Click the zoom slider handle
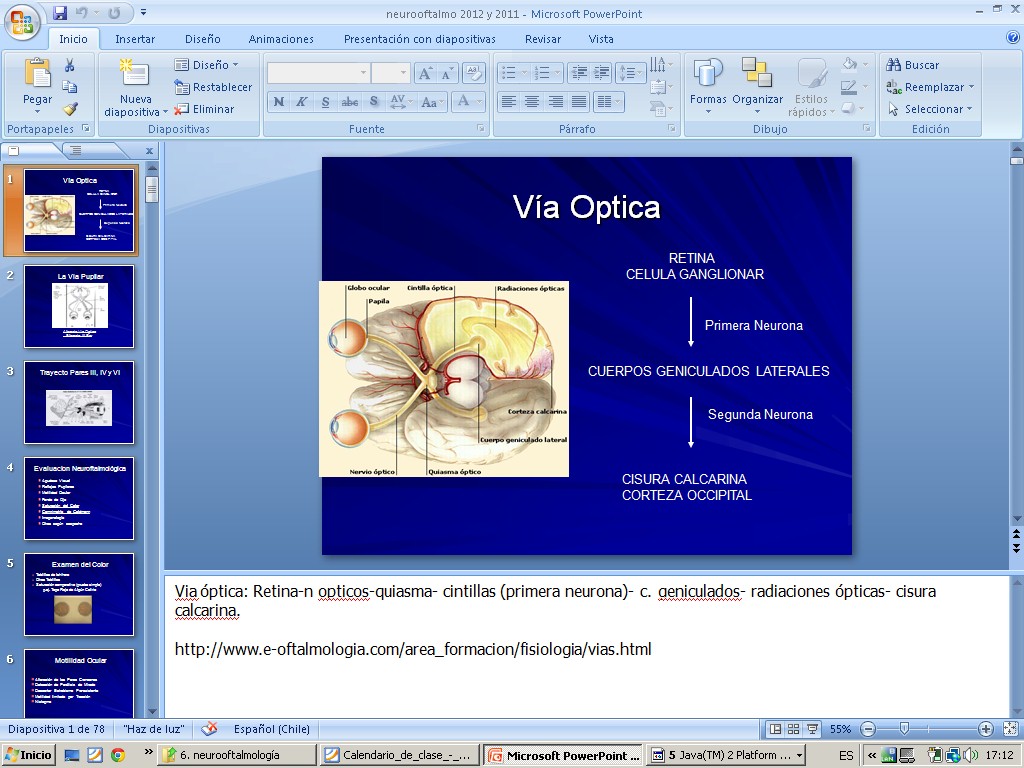This screenshot has height=768, width=1024. 904,729
